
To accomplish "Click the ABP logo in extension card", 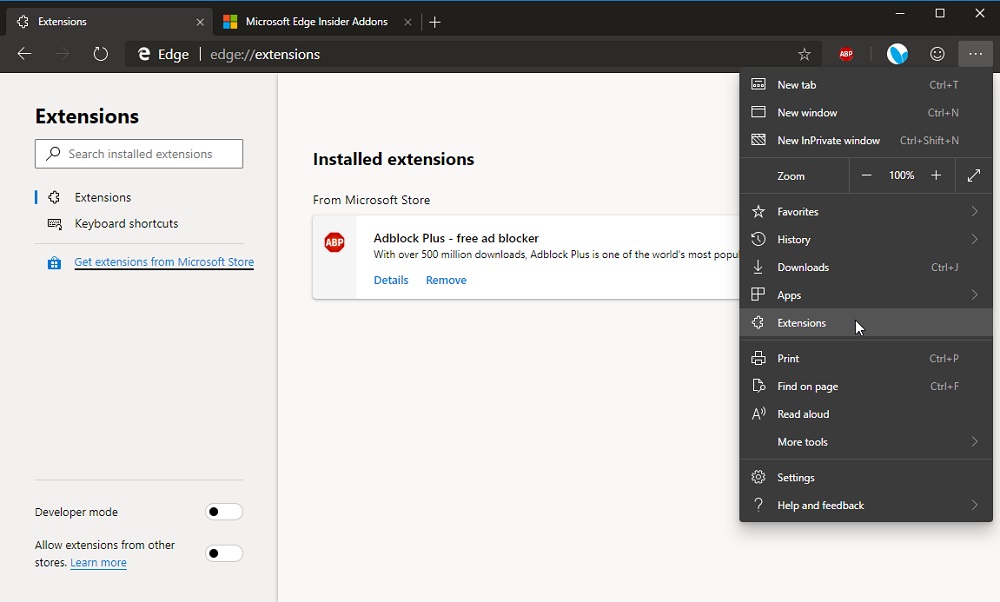I will point(334,242).
